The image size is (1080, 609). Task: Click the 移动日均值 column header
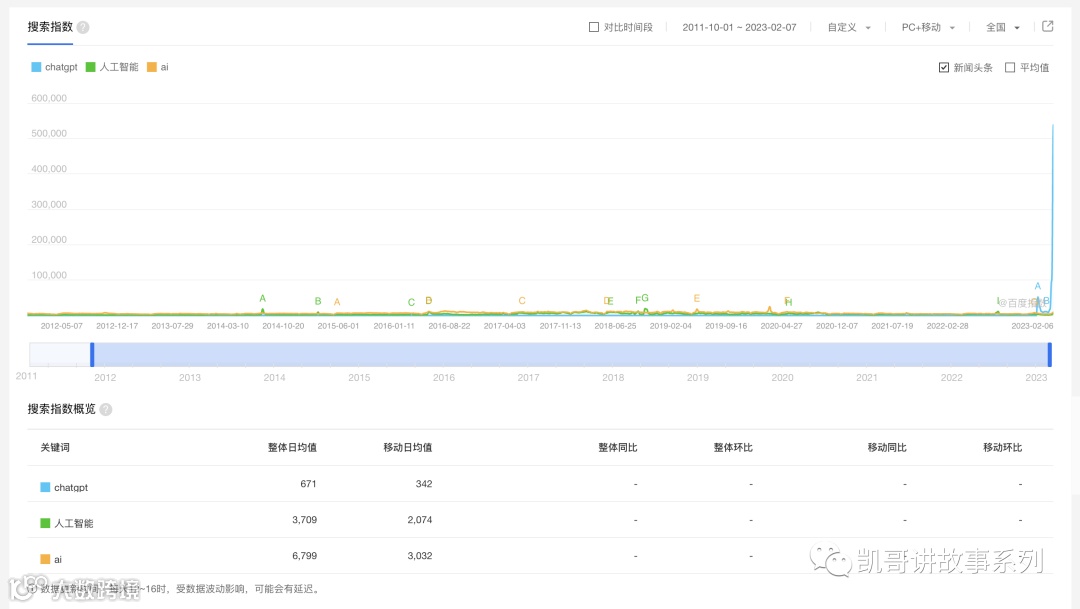click(408, 448)
